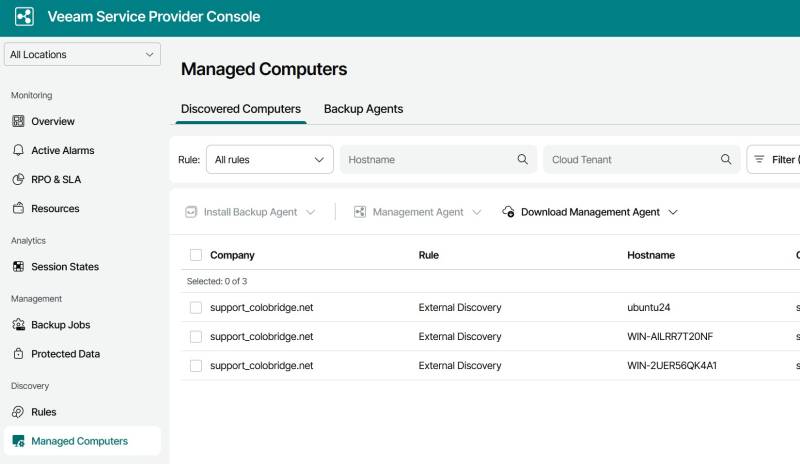
Task: Open Active Alarms bell icon
Action: [18, 150]
